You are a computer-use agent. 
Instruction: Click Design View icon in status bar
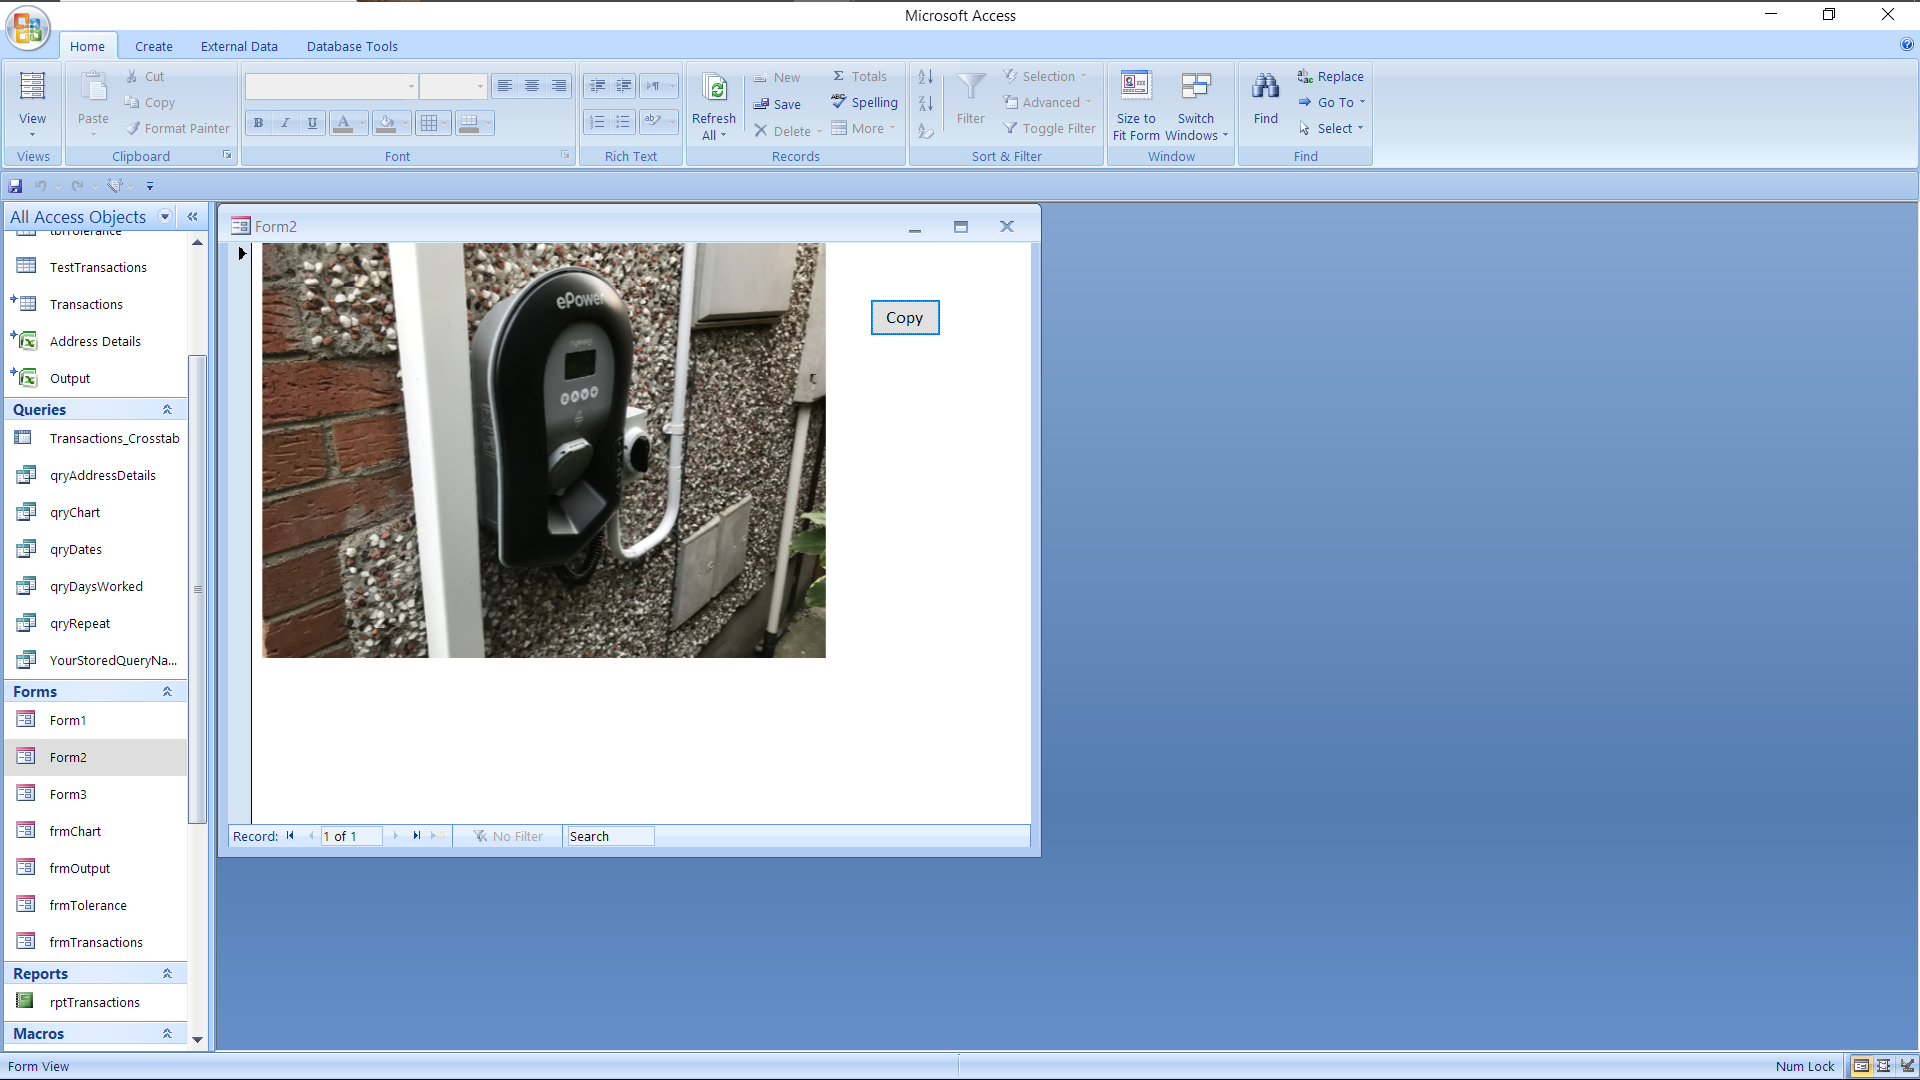click(1907, 1066)
